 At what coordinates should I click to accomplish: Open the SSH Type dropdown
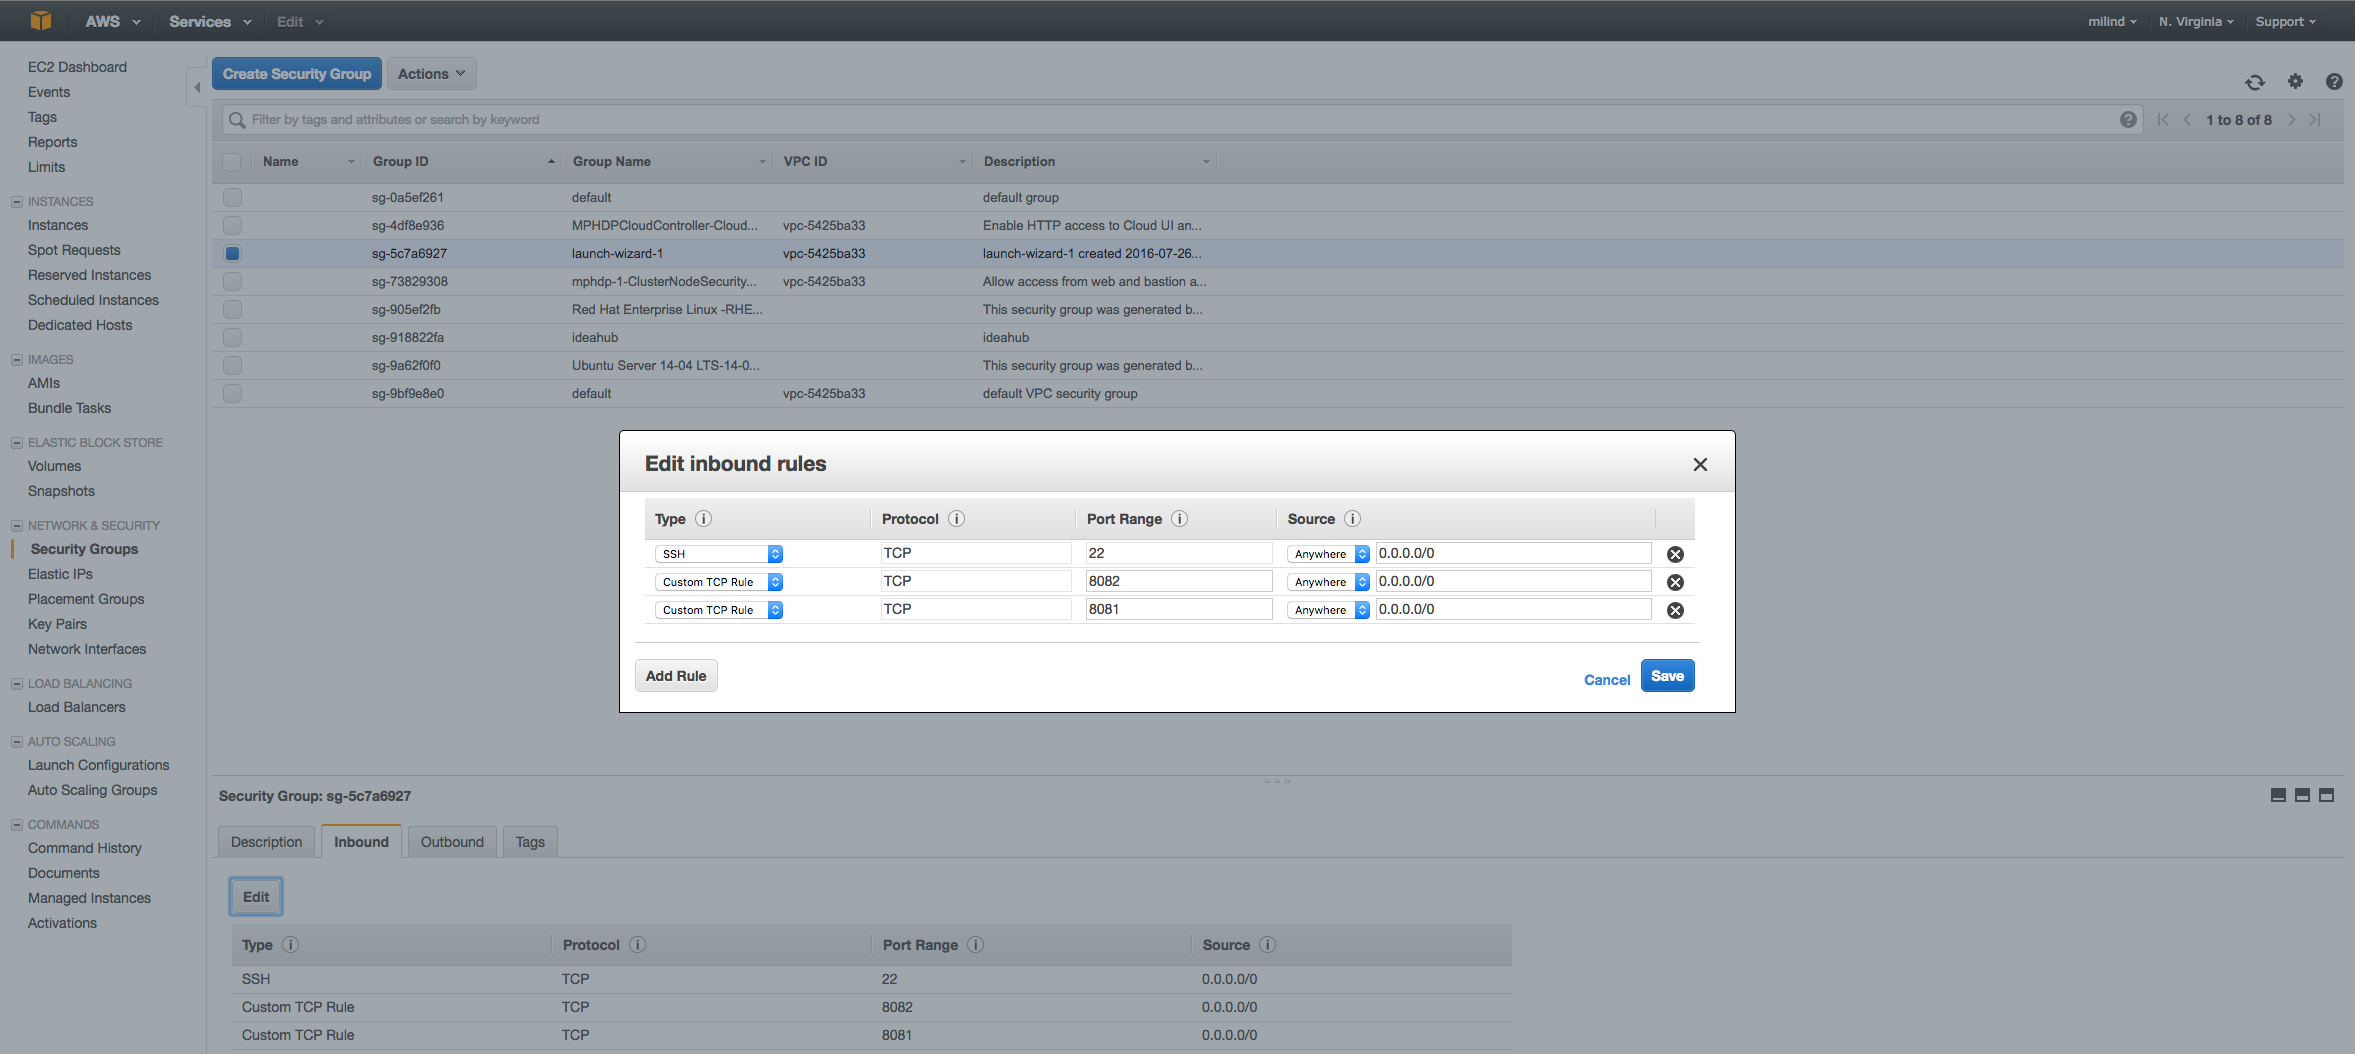(x=717, y=553)
